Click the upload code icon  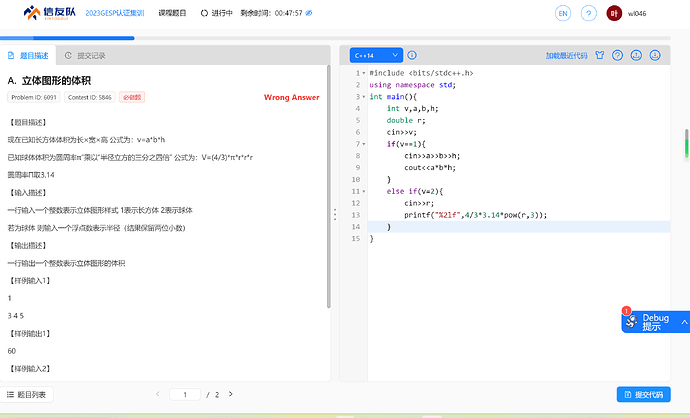[636, 55]
